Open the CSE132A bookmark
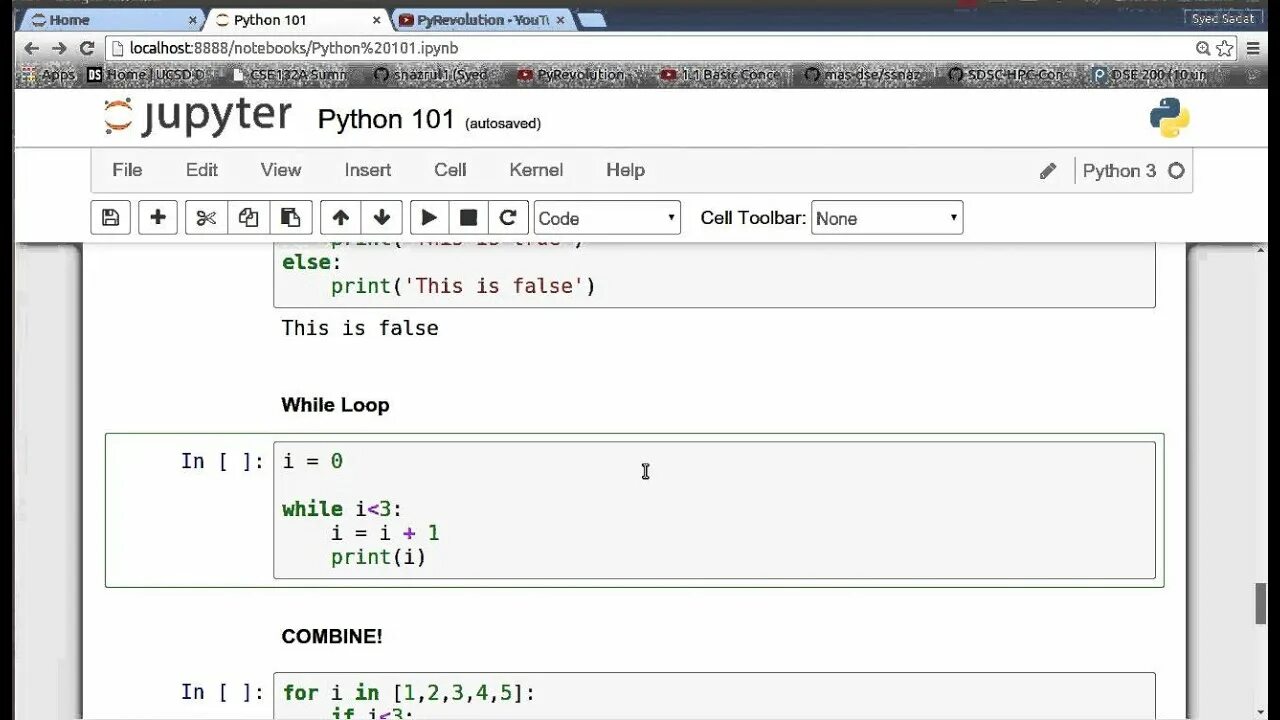The height and width of the screenshot is (720, 1280). tap(289, 75)
